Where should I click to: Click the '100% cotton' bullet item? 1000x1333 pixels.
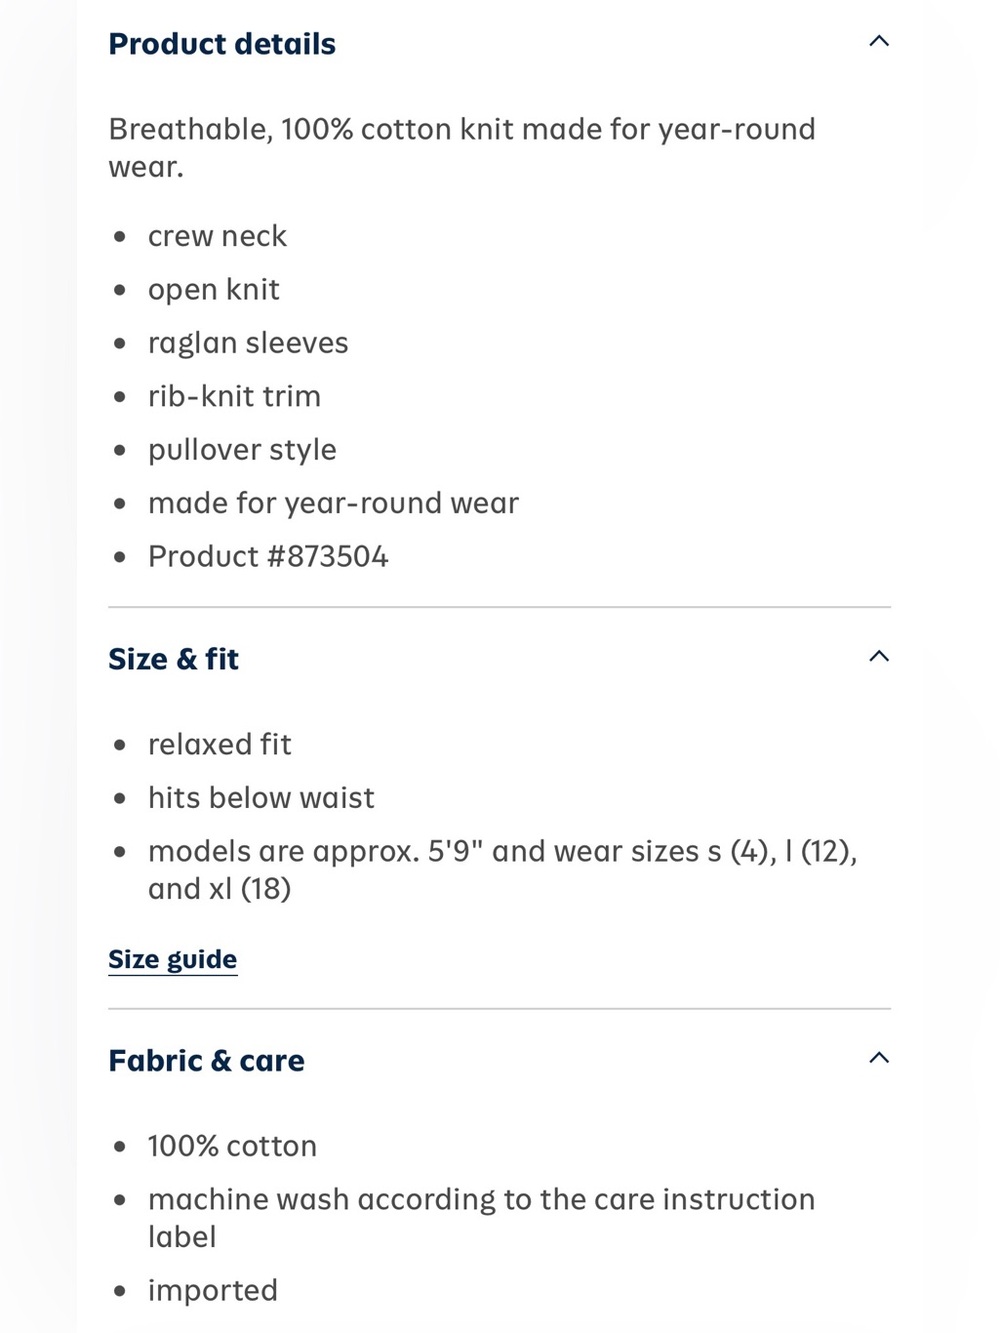tap(232, 1146)
